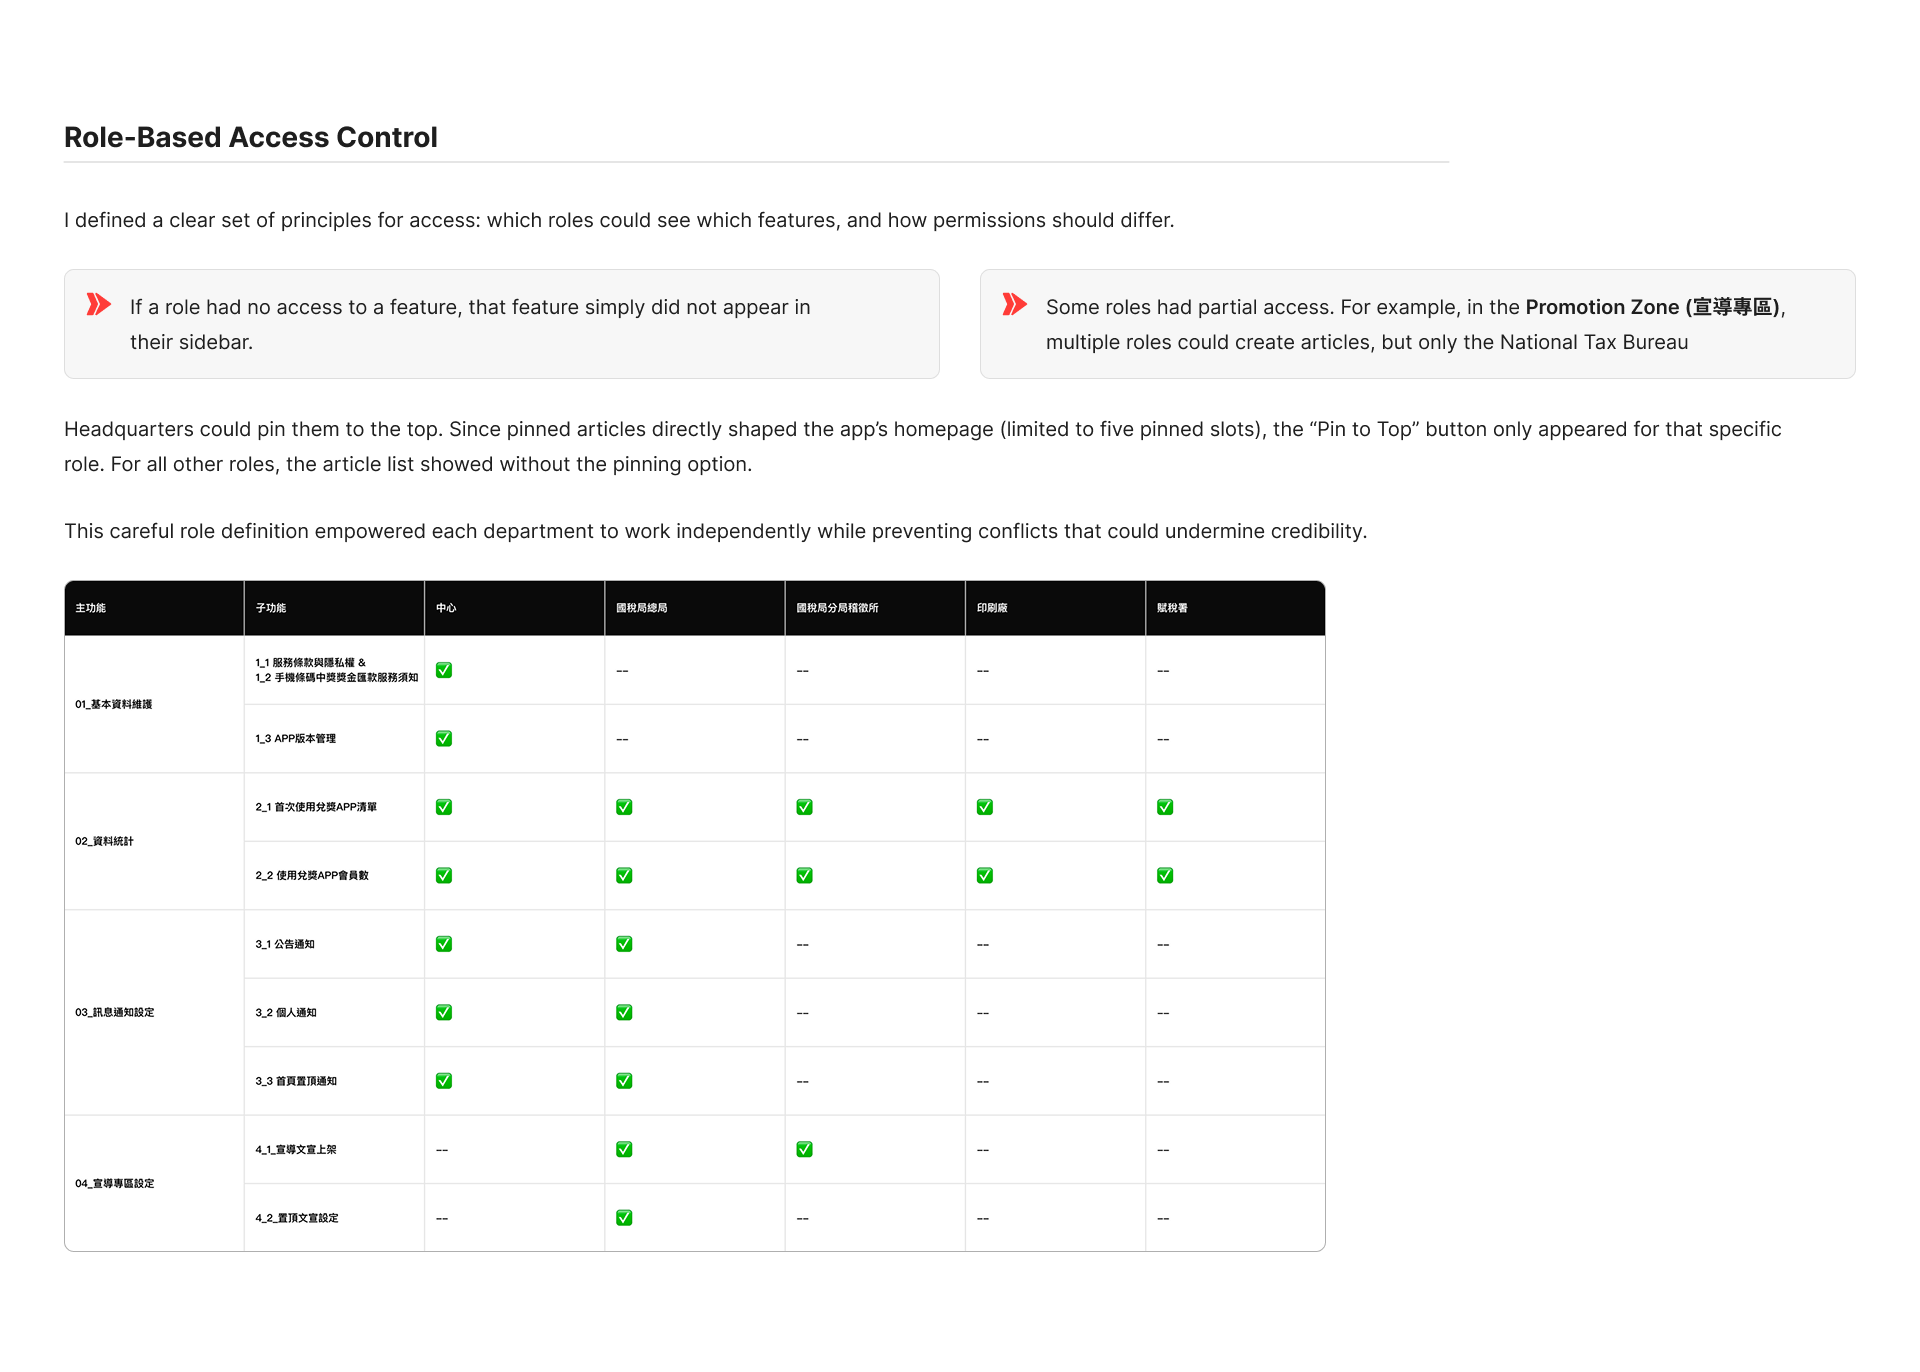Click the 04_宣導專區設定 row label
Viewport: 1920px width, 1372px height.
point(115,1184)
